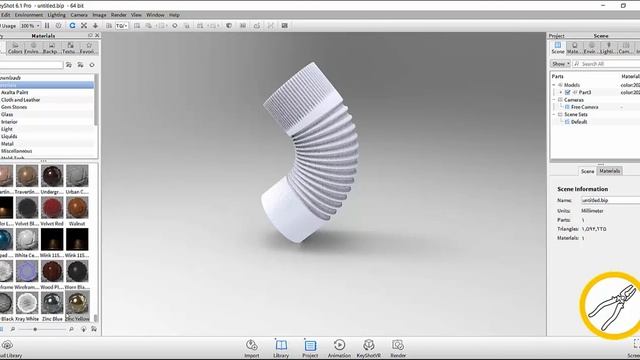Screen dimensions: 640x360
Task: Click the performance mode clock icon
Action: 58,26
